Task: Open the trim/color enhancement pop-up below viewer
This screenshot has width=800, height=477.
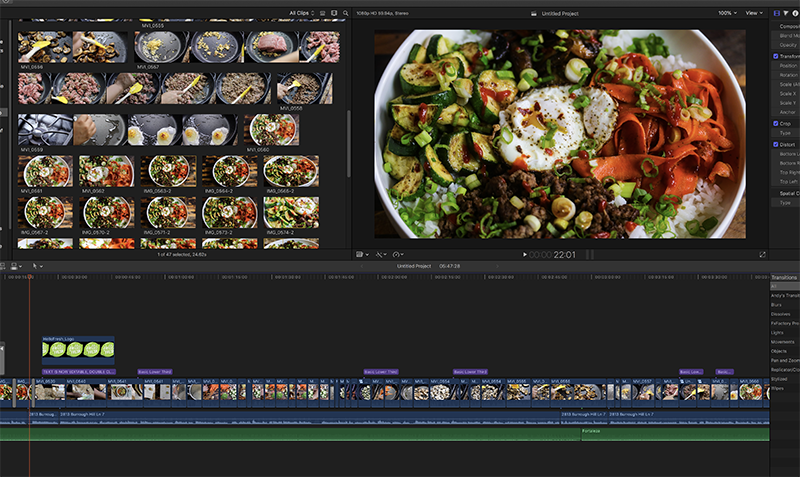Action: (381, 254)
